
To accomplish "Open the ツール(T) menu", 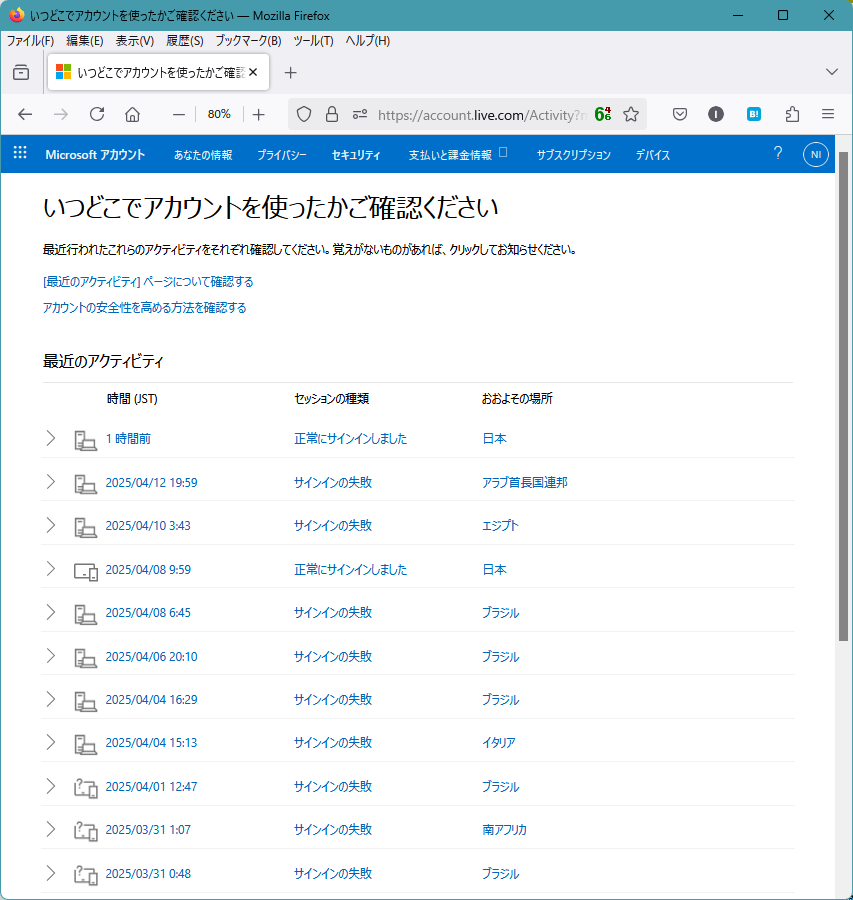I will click(313, 41).
